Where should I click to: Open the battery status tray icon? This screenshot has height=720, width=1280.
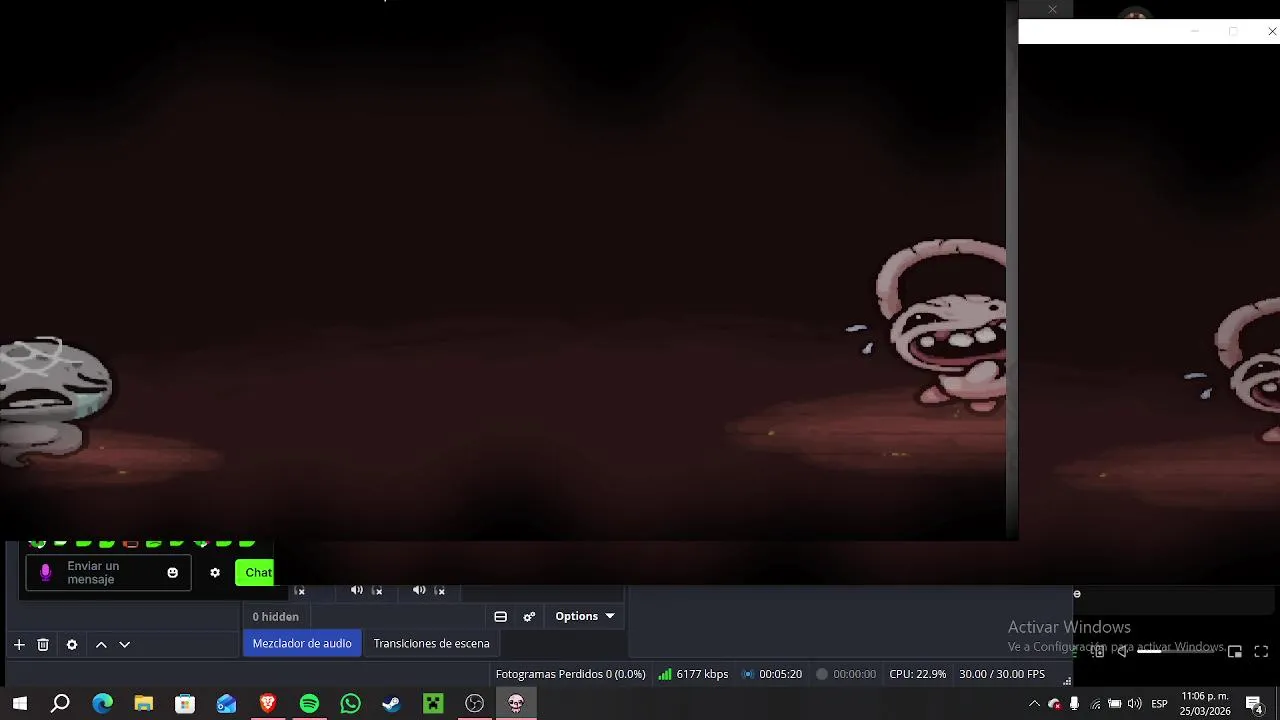1114,704
